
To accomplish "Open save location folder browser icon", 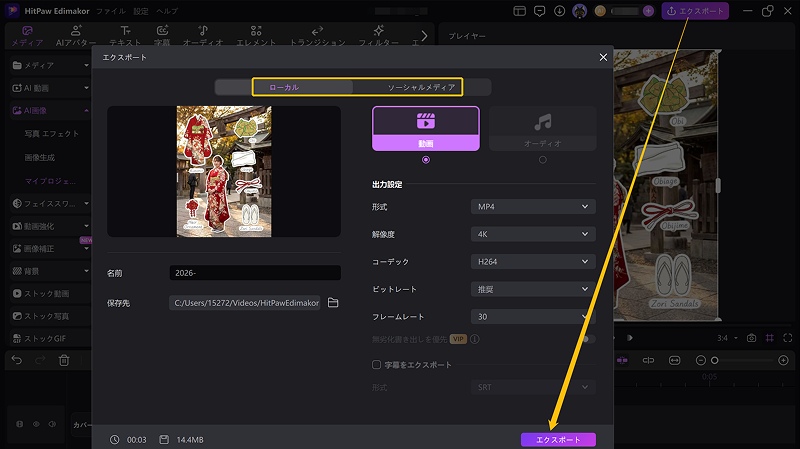I will coord(334,303).
